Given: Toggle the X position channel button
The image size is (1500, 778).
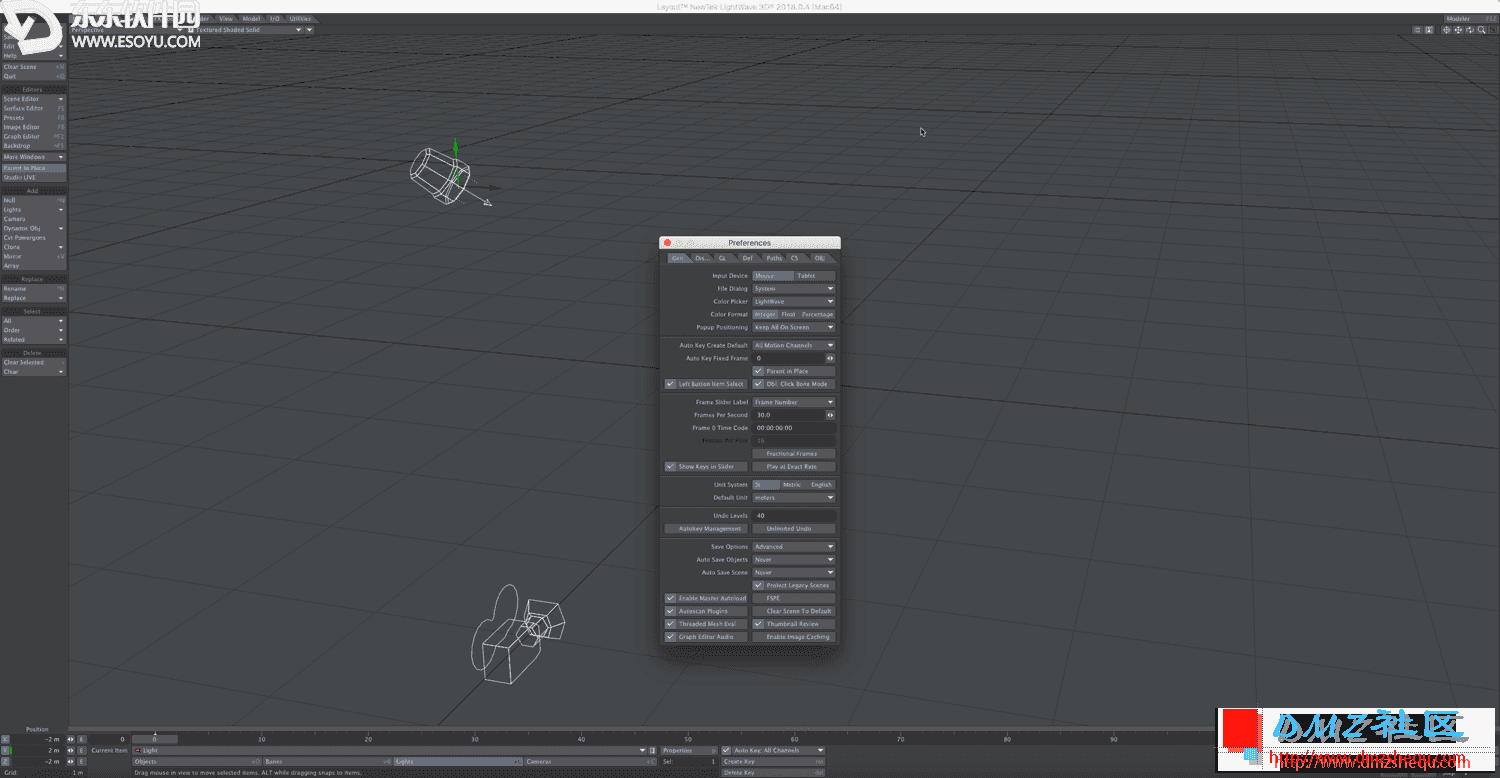Looking at the screenshot, I should click(5, 739).
